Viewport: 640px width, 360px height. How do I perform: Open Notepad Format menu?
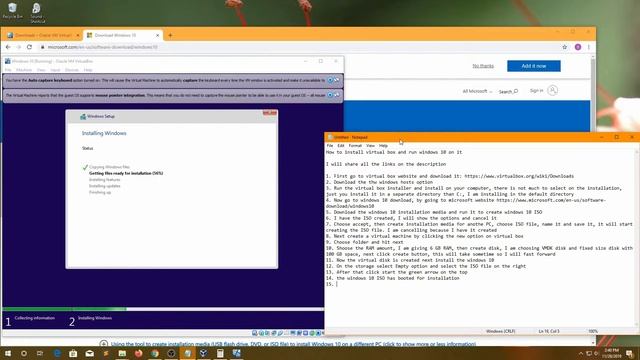355,146
